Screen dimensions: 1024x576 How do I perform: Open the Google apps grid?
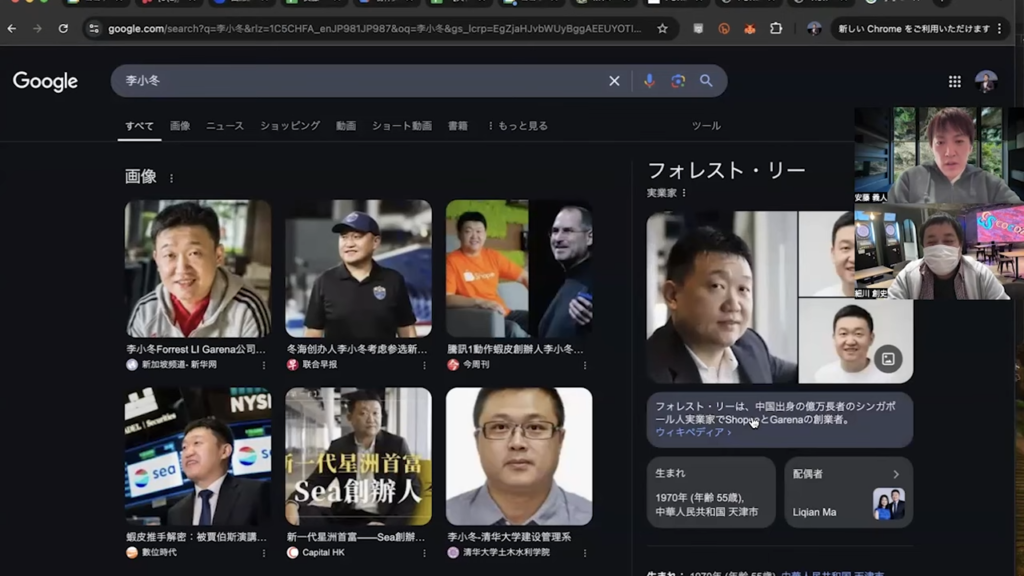tap(955, 82)
